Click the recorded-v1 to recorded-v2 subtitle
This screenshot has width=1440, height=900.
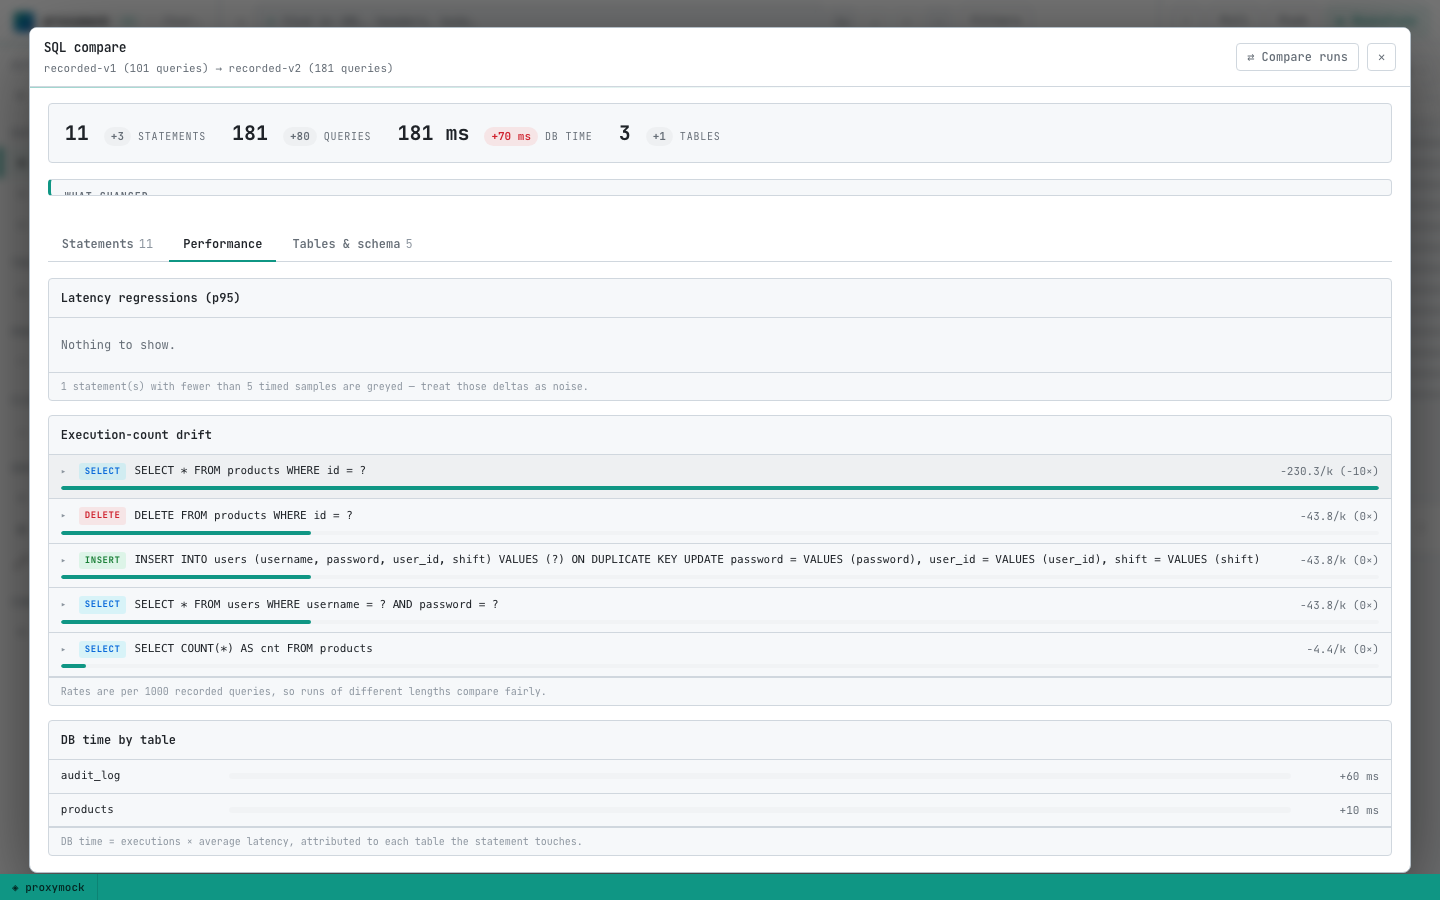point(218,68)
